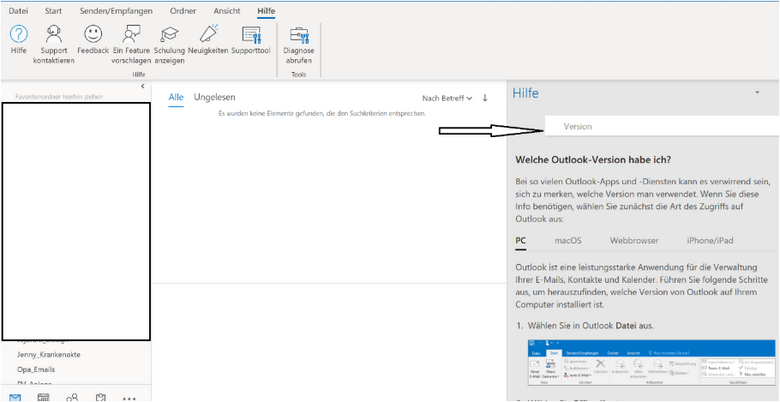
Task: Open the Datei menu tab
Action: [x=18, y=10]
